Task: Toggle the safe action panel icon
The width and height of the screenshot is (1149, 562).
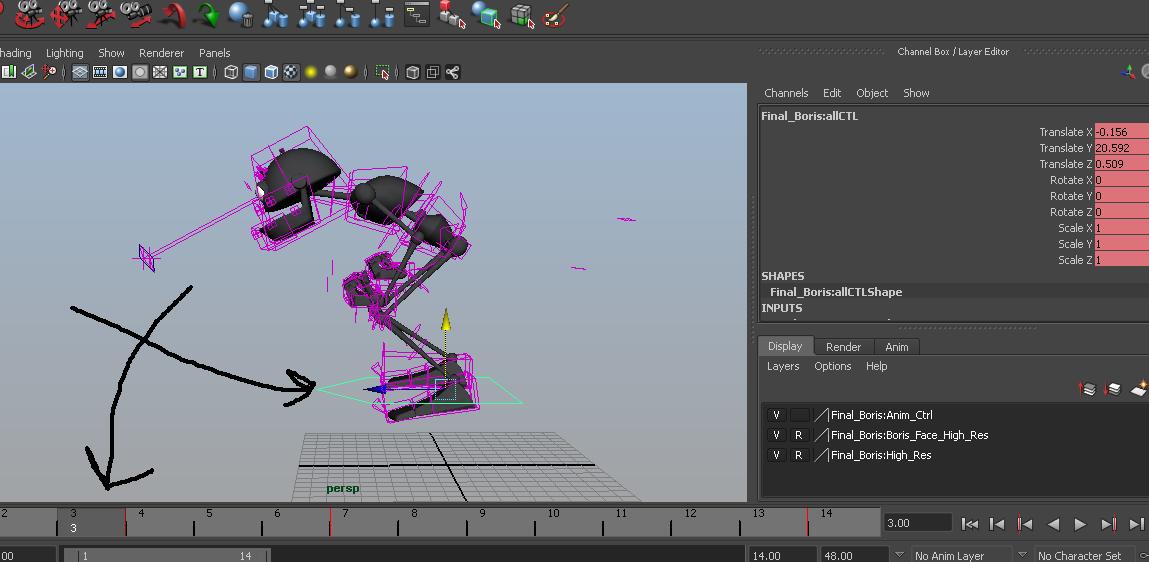Action: tap(180, 73)
